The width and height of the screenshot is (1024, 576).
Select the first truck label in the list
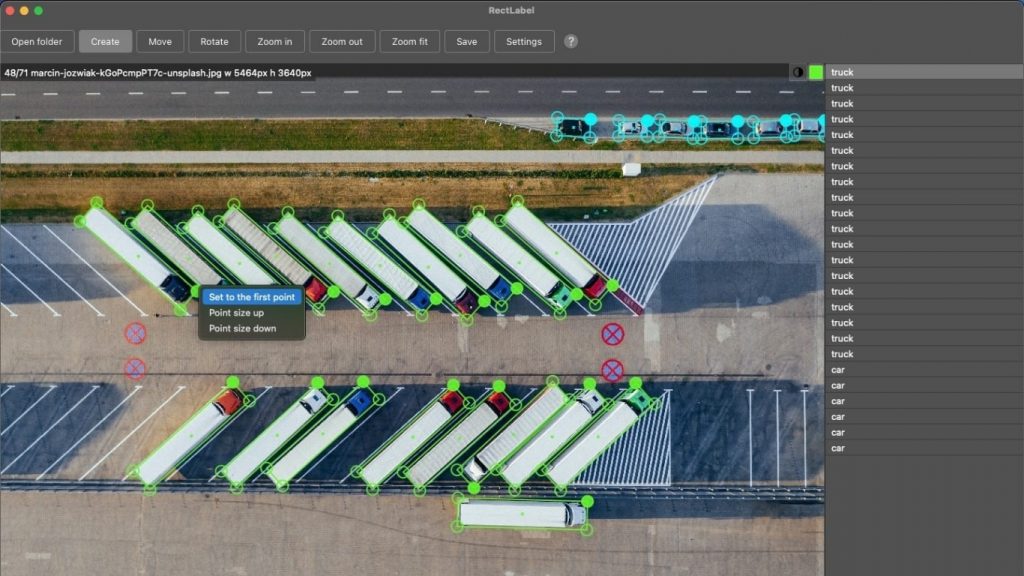tap(842, 72)
